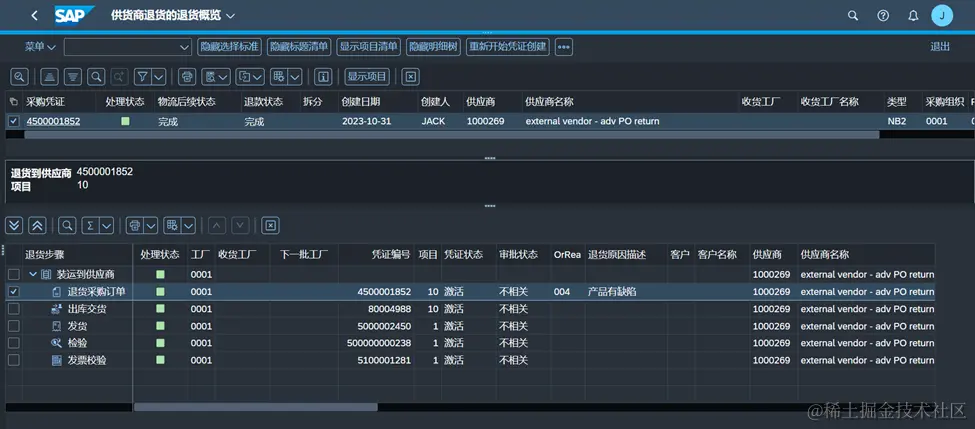Open the sum Σ dropdown arrow in lower toolbar
This screenshot has height=429, width=975.
pos(106,225)
